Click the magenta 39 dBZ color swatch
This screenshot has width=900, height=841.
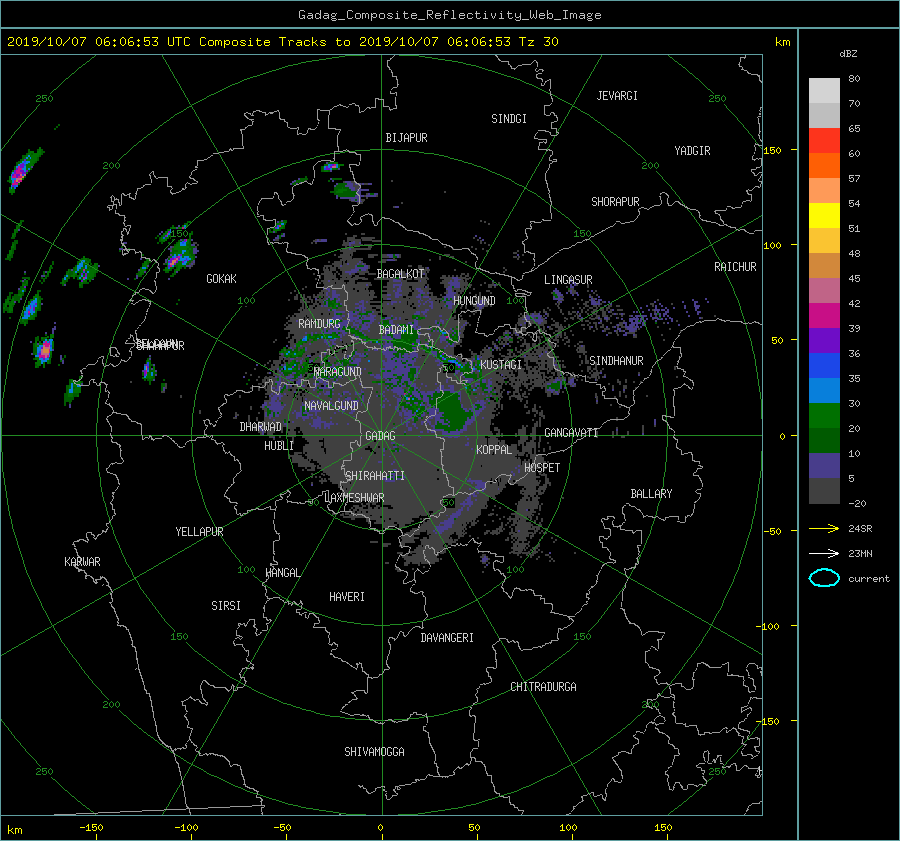824,315
